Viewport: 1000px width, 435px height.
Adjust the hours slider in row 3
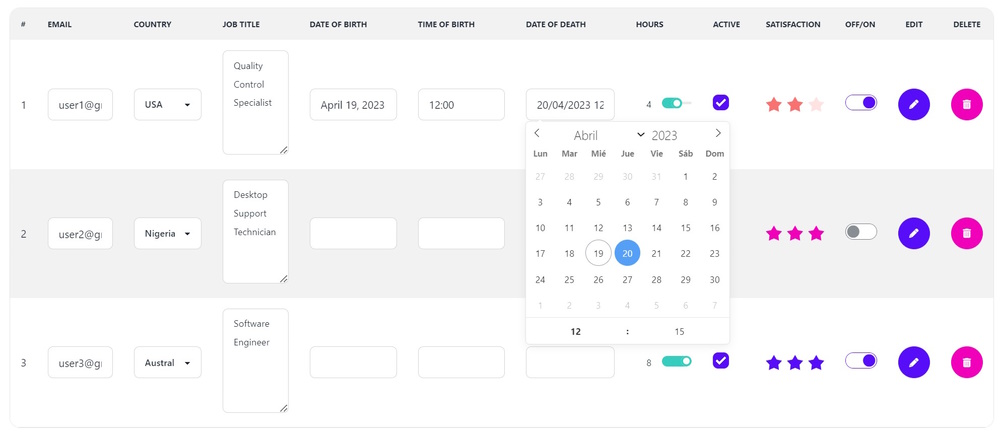pos(677,361)
